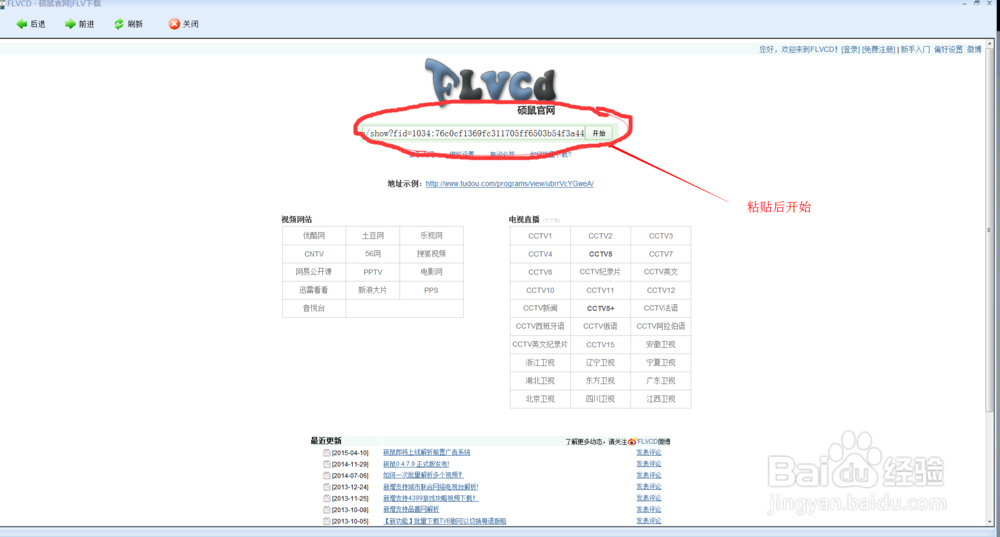
Task: Click the page scrollbar down arrow
Action: (990, 522)
